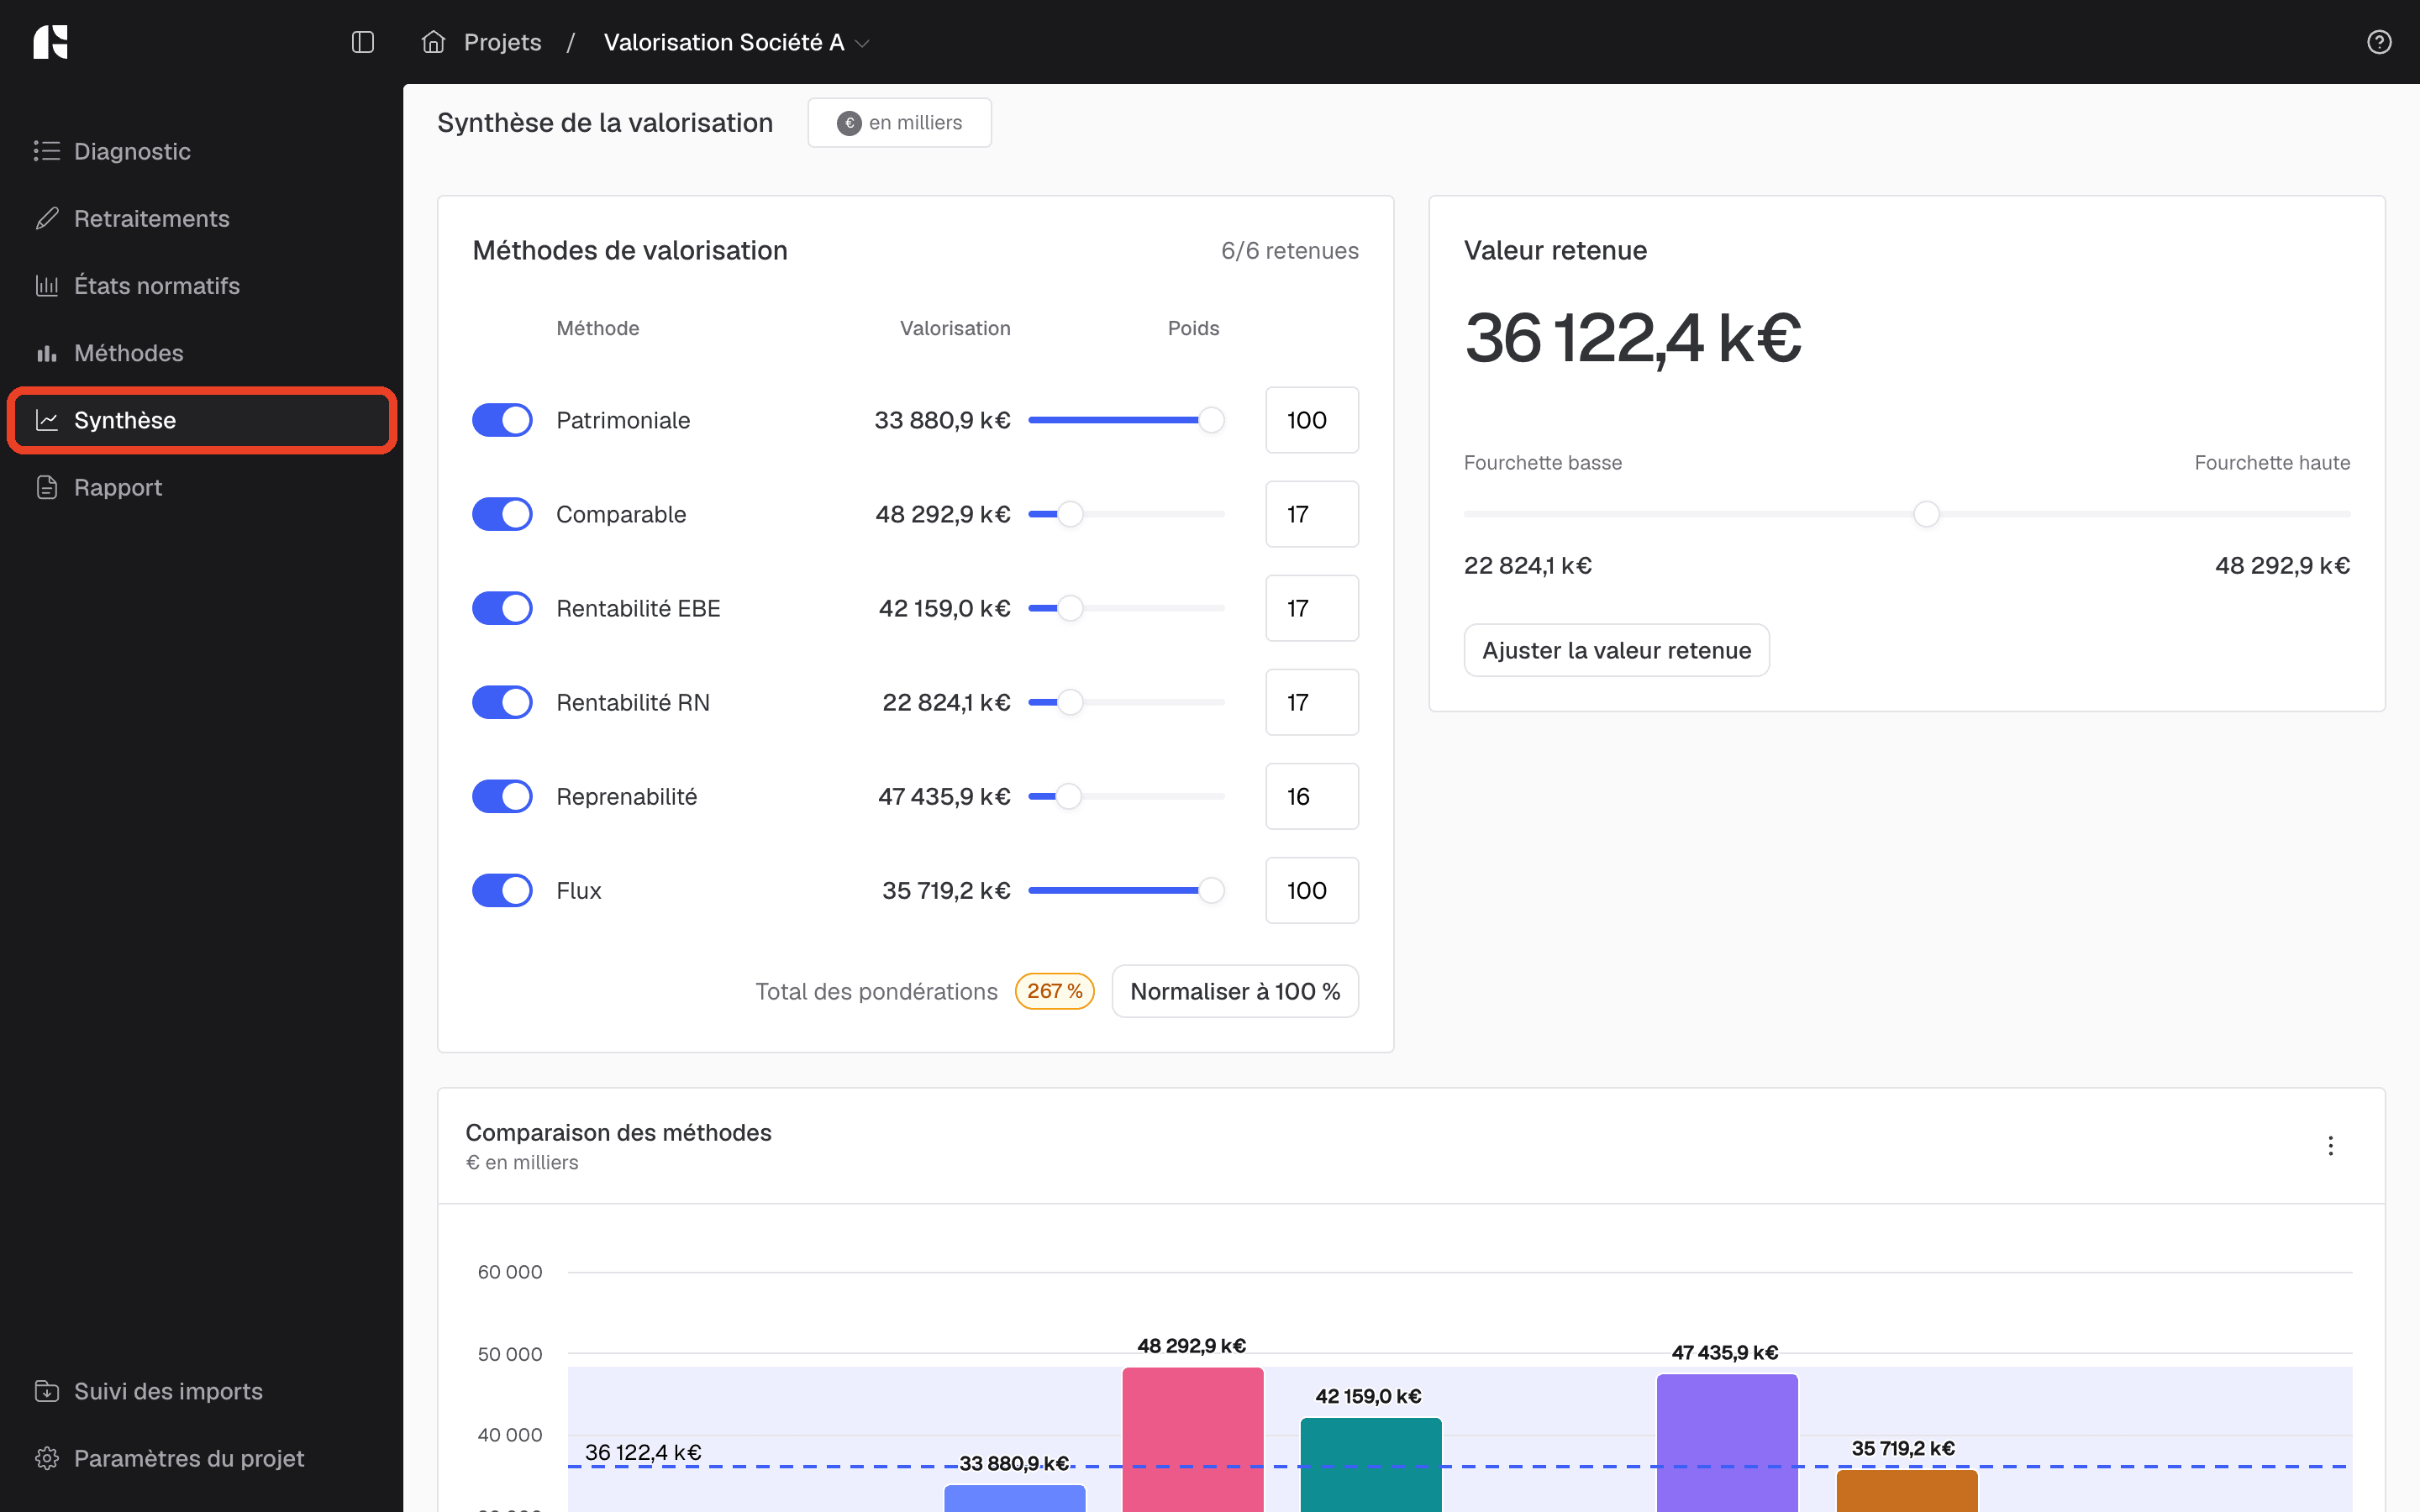The width and height of the screenshot is (2420, 1512).
Task: Click the euro icon in the units button
Action: coord(849,123)
